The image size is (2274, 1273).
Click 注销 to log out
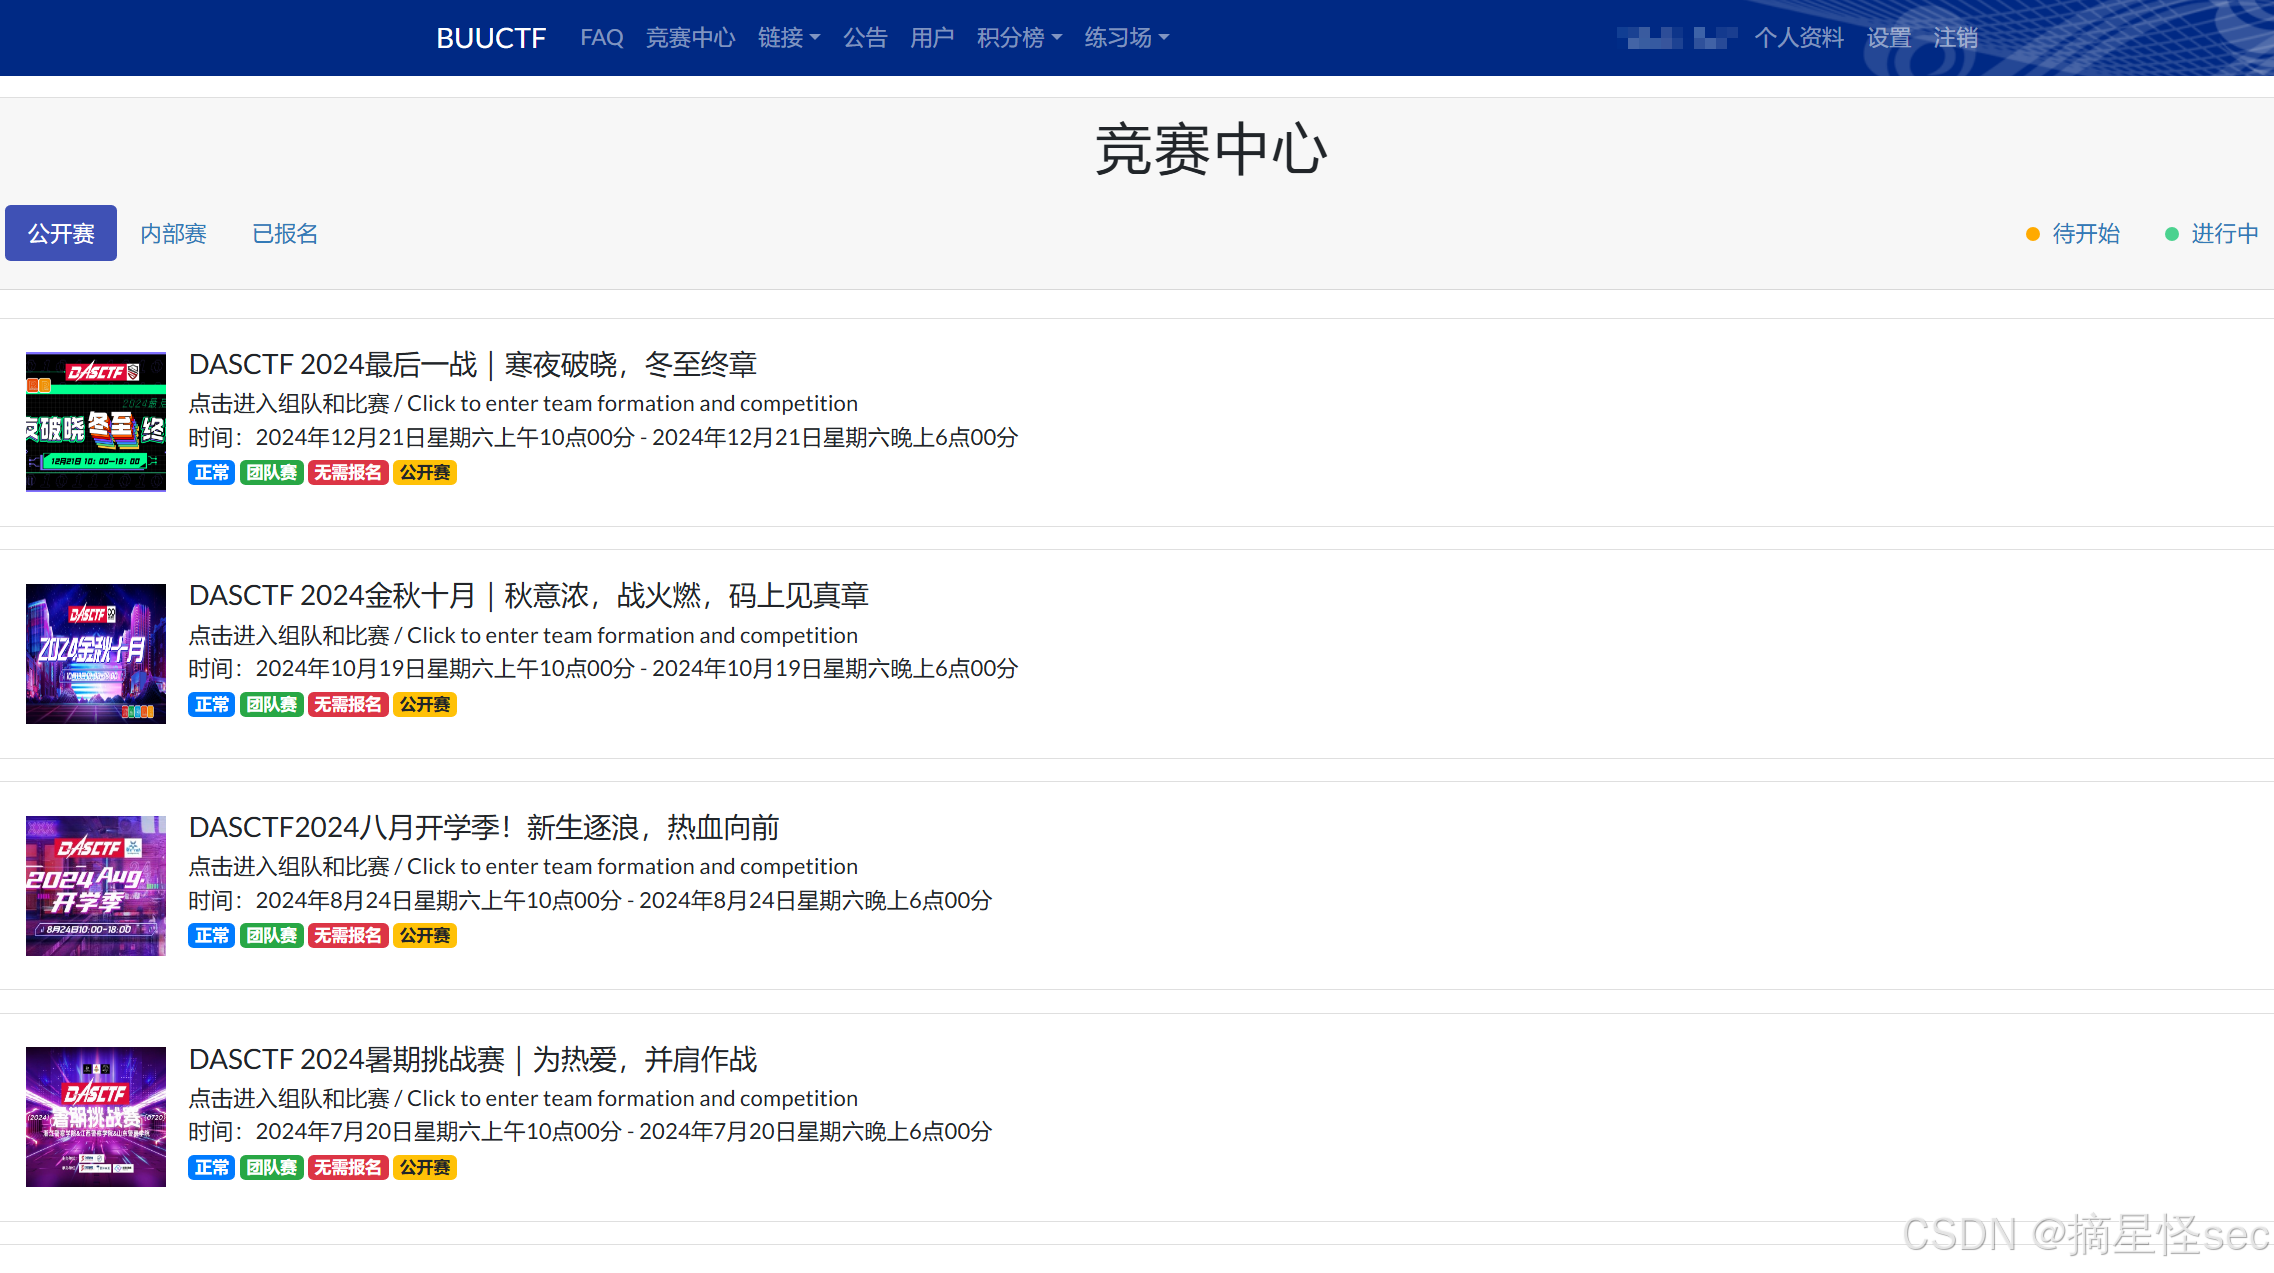point(1955,38)
